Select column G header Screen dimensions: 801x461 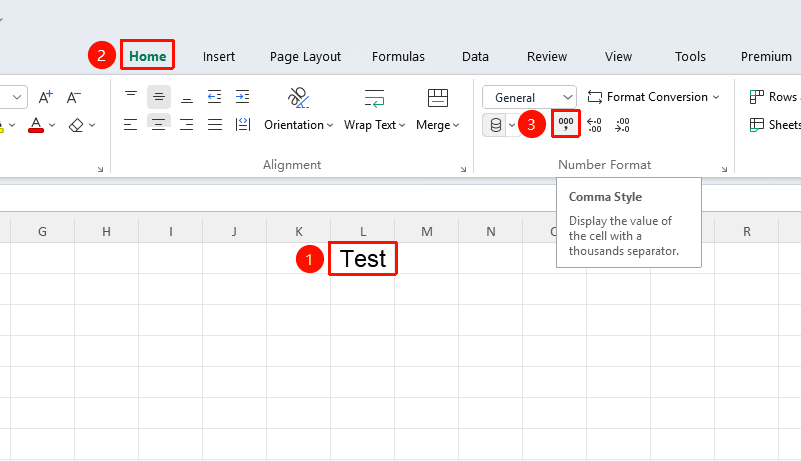(42, 232)
